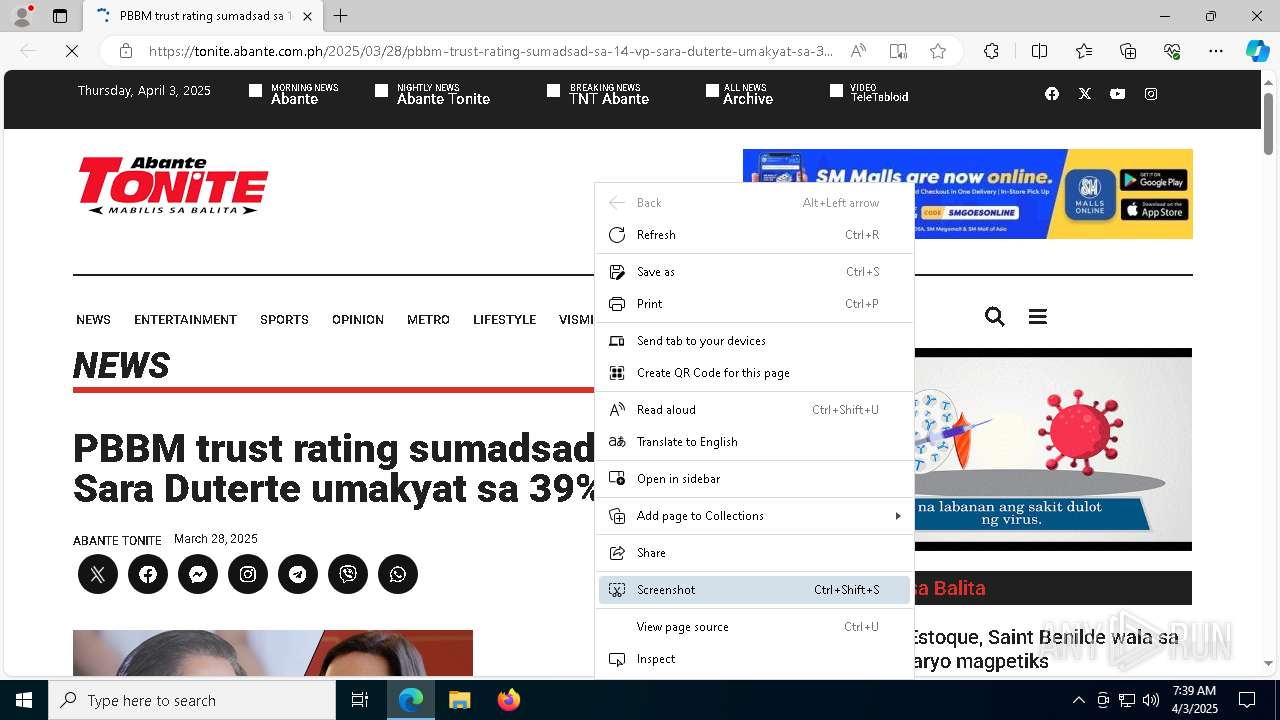Open Abante YouTube channel in header
This screenshot has width=1280, height=720.
coord(1118,94)
